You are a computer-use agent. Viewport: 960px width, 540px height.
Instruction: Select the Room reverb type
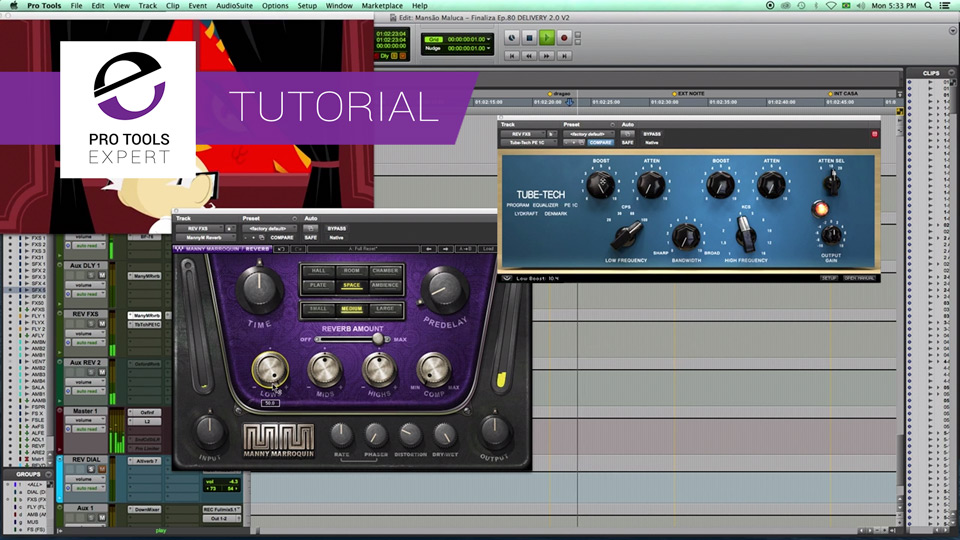point(351,271)
